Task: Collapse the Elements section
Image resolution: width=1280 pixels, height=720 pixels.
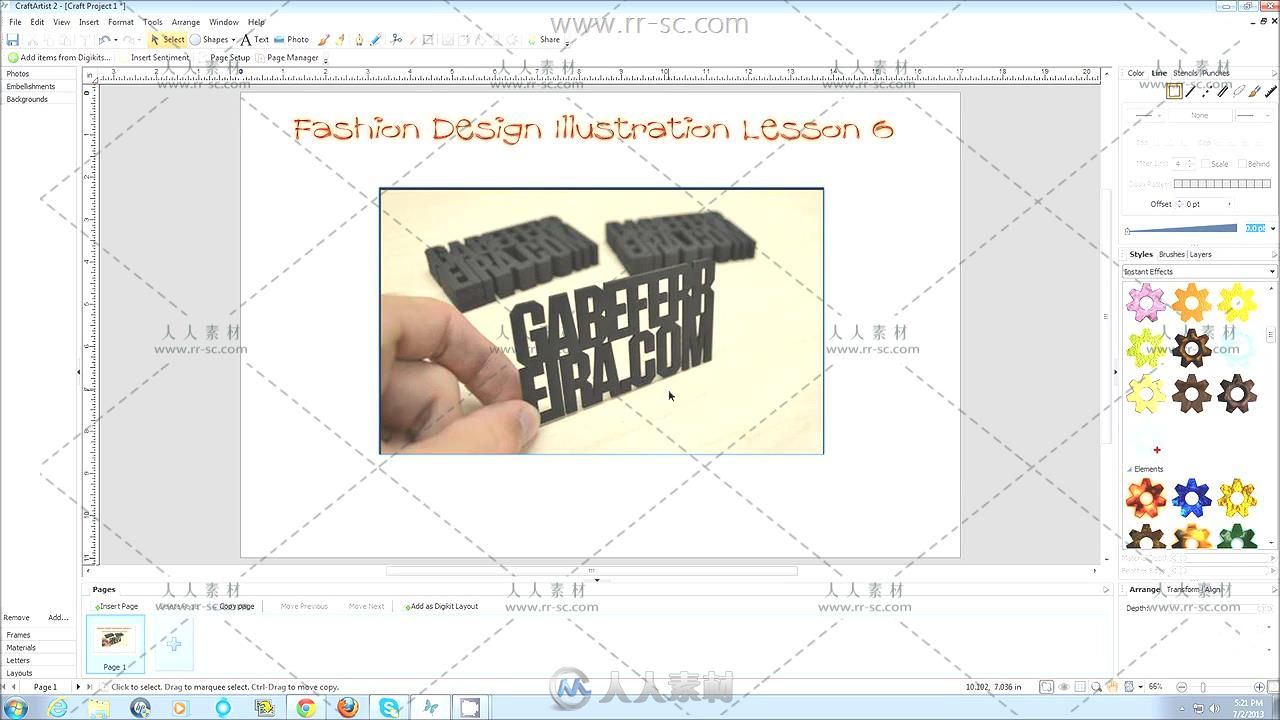Action: coord(1130,469)
